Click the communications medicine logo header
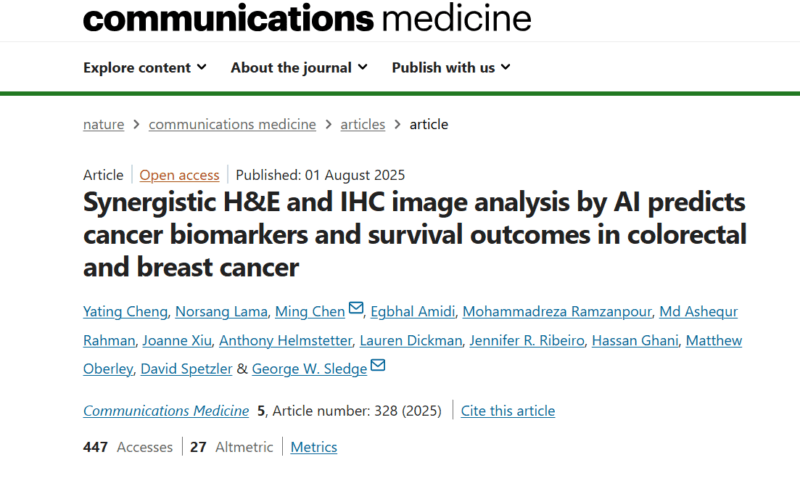Screen dimensions: 800x481 coord(307,18)
